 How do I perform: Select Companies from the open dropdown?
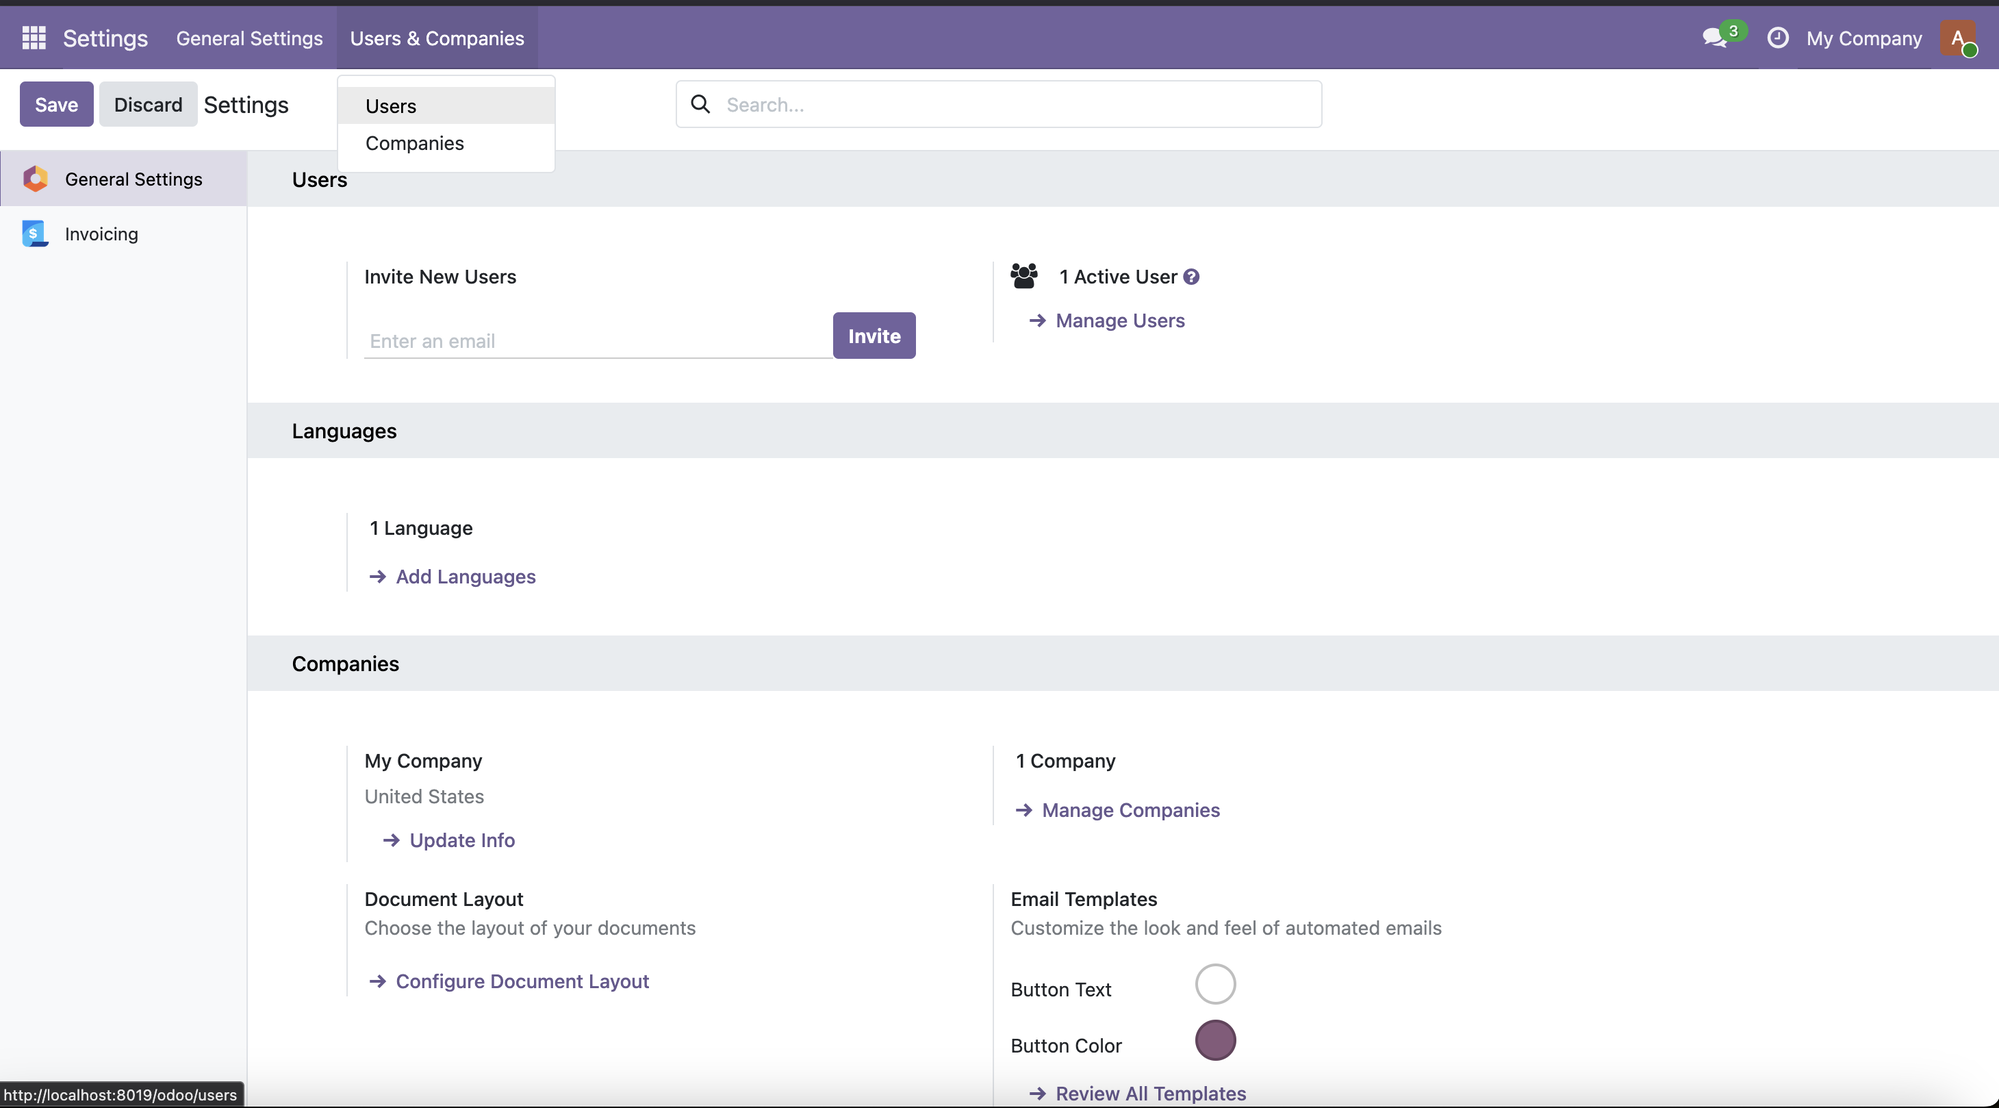tap(414, 143)
